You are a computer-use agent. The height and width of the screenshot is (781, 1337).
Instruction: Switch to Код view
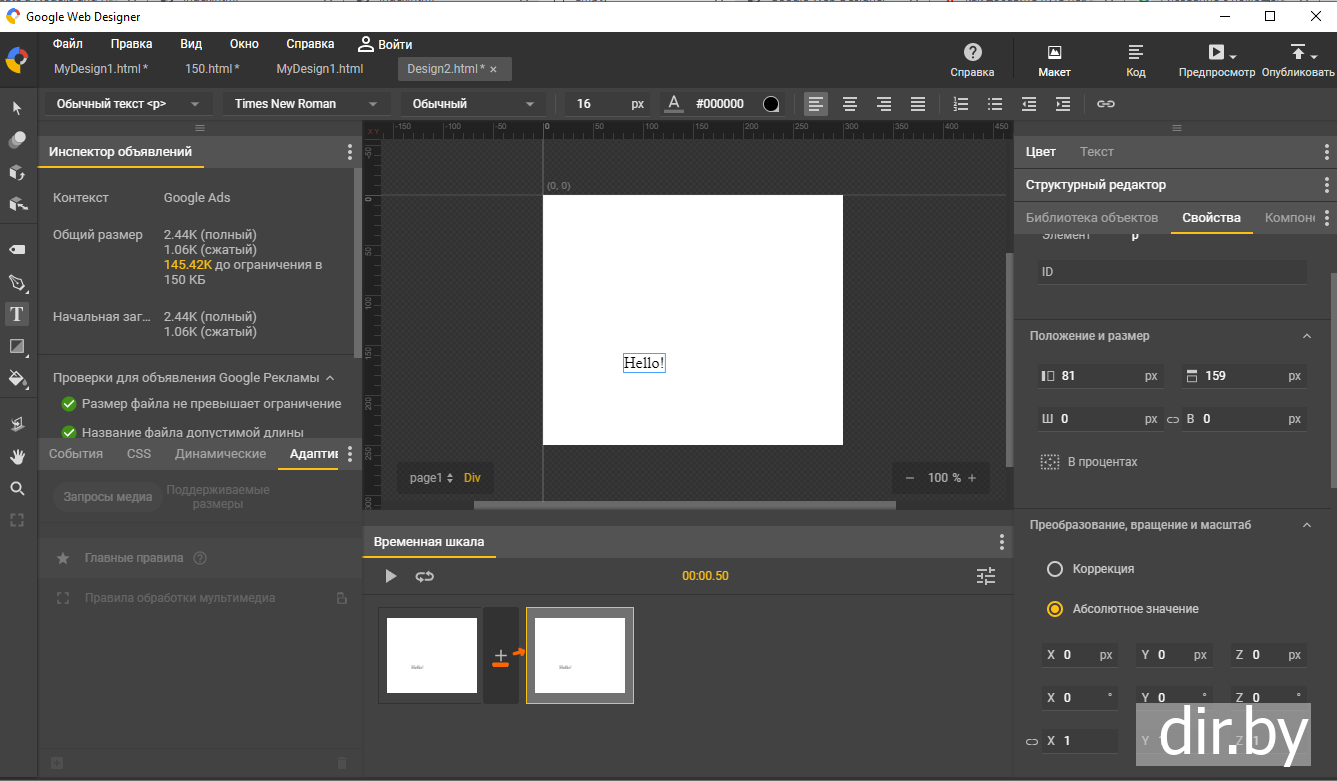pos(1135,59)
